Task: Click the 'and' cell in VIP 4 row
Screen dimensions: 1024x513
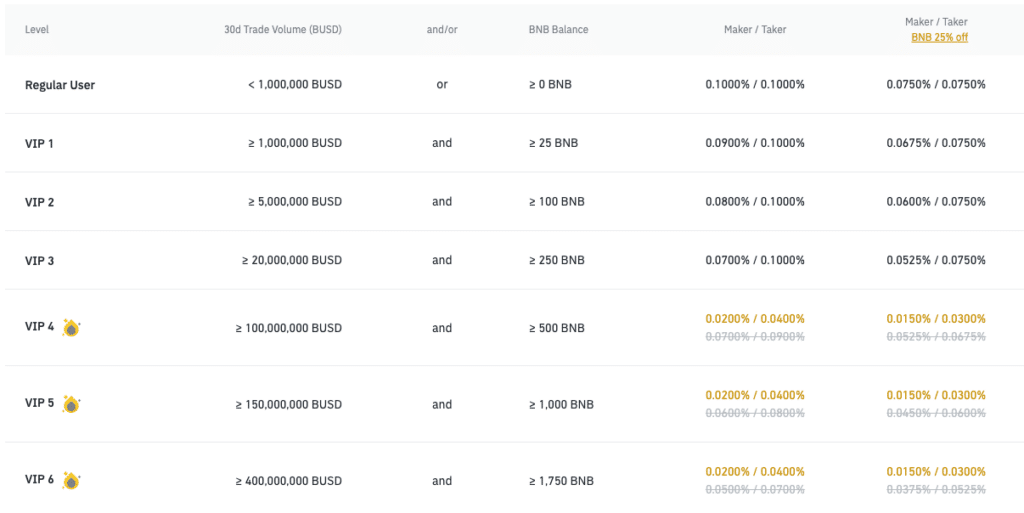Action: tap(442, 328)
